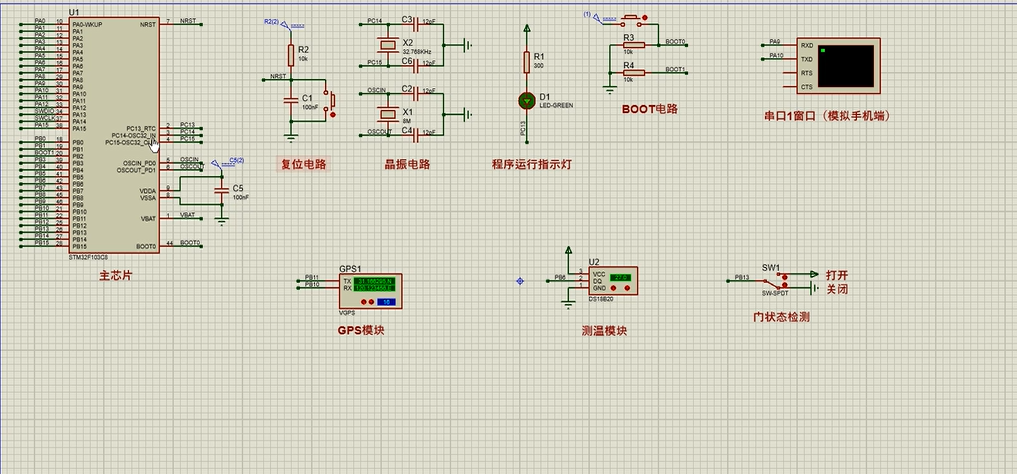Click the BOOT0 pin label on U1
The width and height of the screenshot is (1017, 474).
coord(146,246)
